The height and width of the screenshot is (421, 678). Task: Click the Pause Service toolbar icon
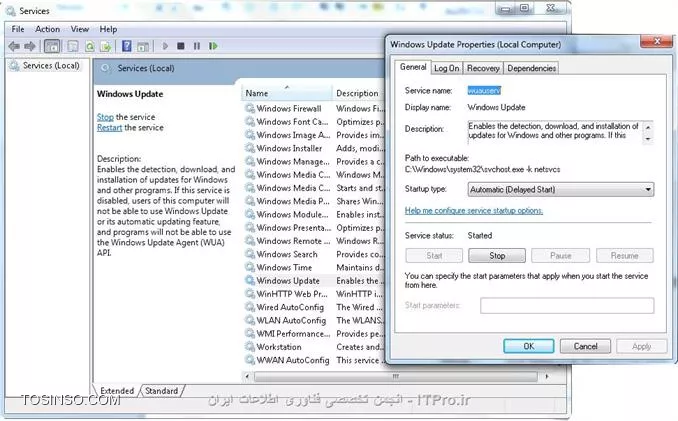click(x=197, y=46)
